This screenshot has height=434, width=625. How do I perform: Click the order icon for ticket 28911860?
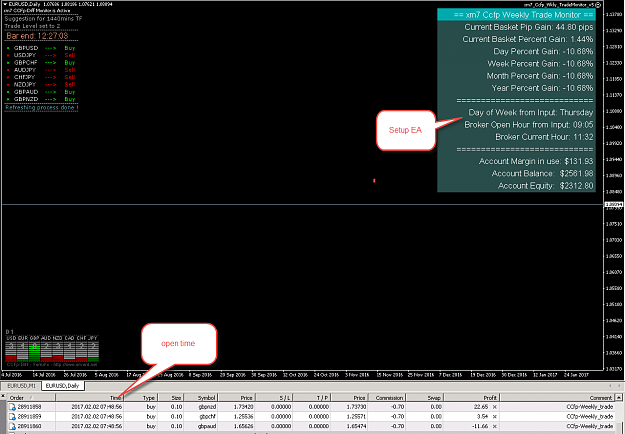point(12,426)
